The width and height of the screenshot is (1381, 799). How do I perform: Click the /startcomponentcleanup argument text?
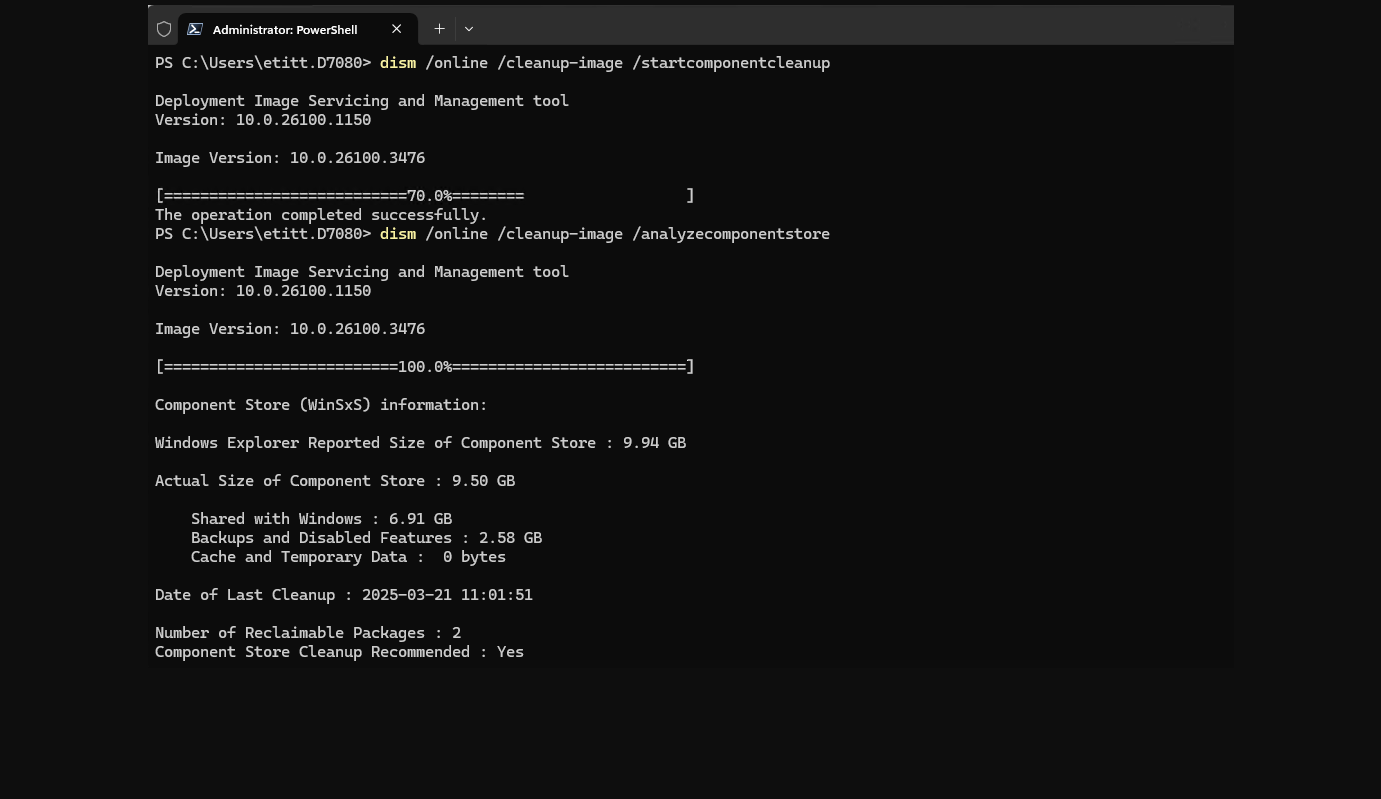[731, 63]
